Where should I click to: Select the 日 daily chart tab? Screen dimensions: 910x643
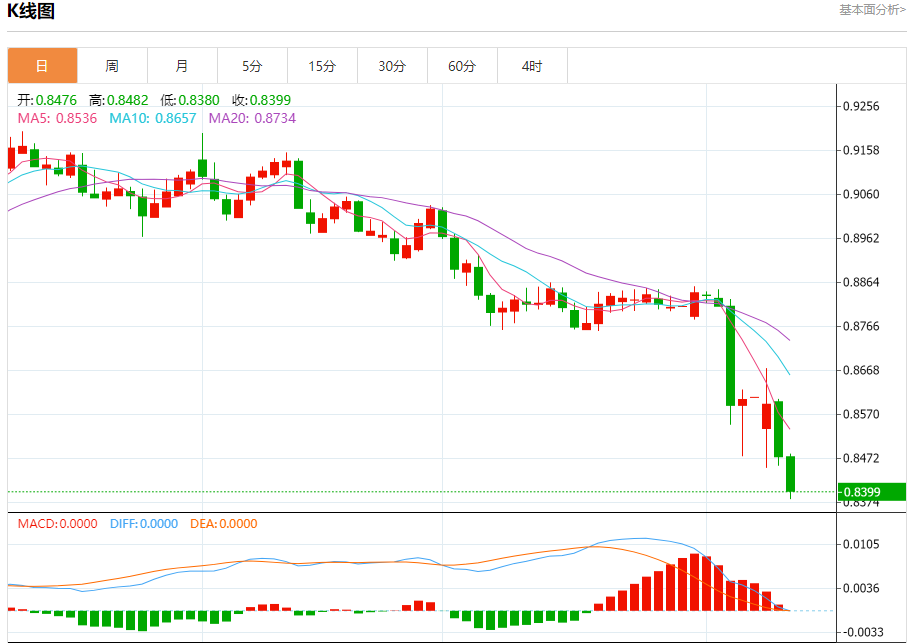coord(42,66)
